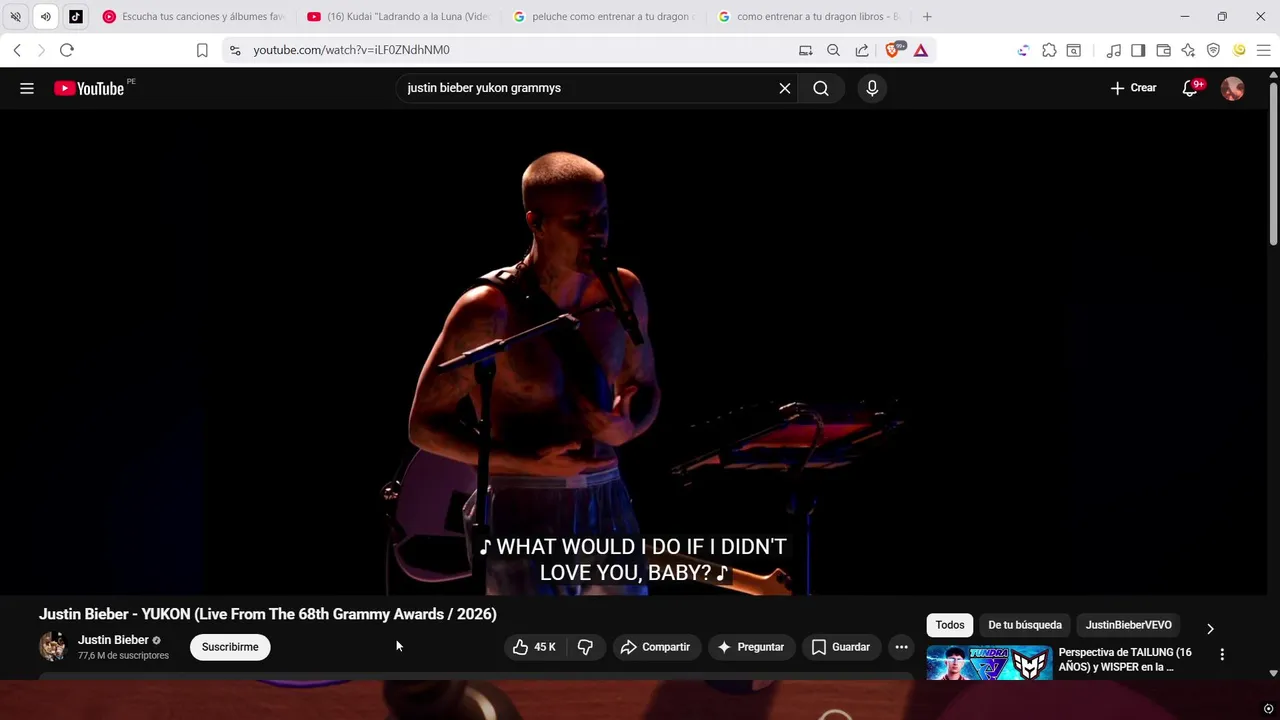The image size is (1280, 720).
Task: Save video with Guardar button
Action: [841, 647]
